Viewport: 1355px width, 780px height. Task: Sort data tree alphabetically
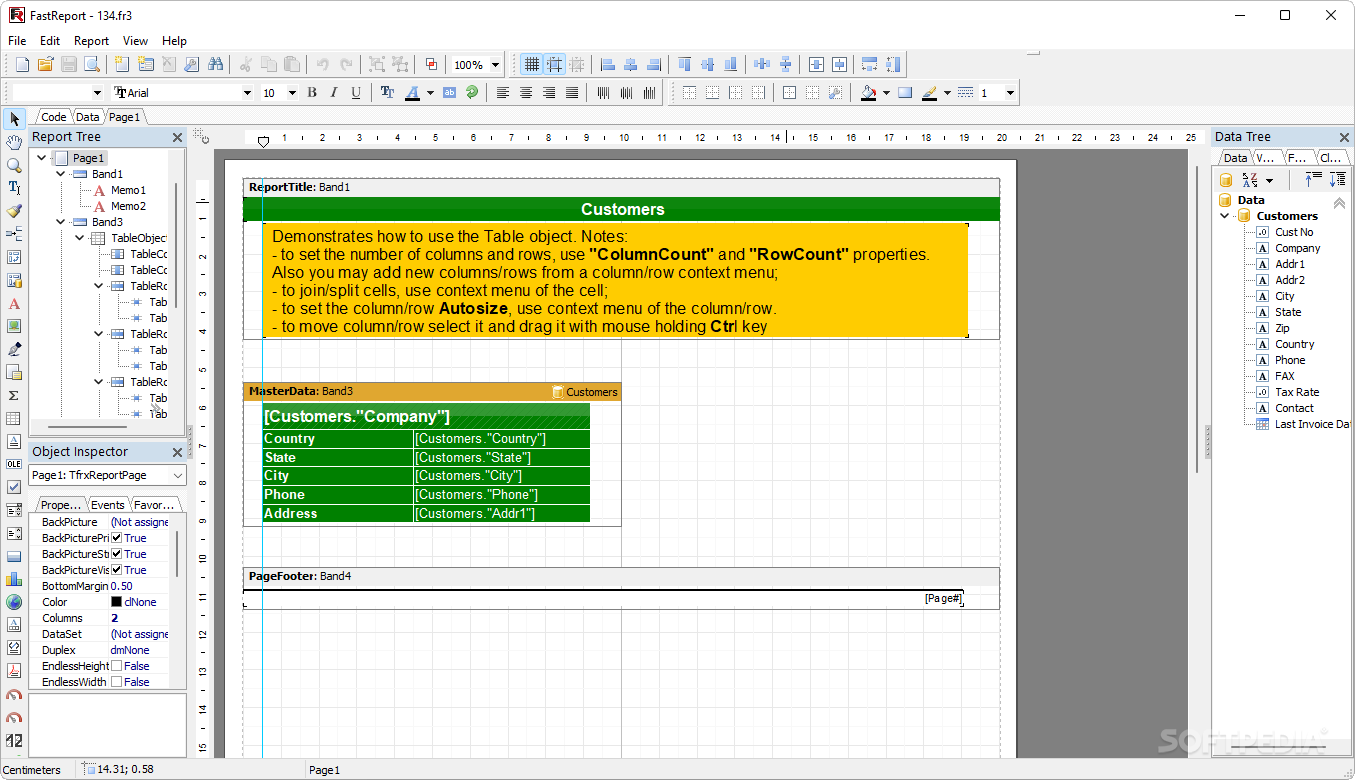[x=1251, y=180]
